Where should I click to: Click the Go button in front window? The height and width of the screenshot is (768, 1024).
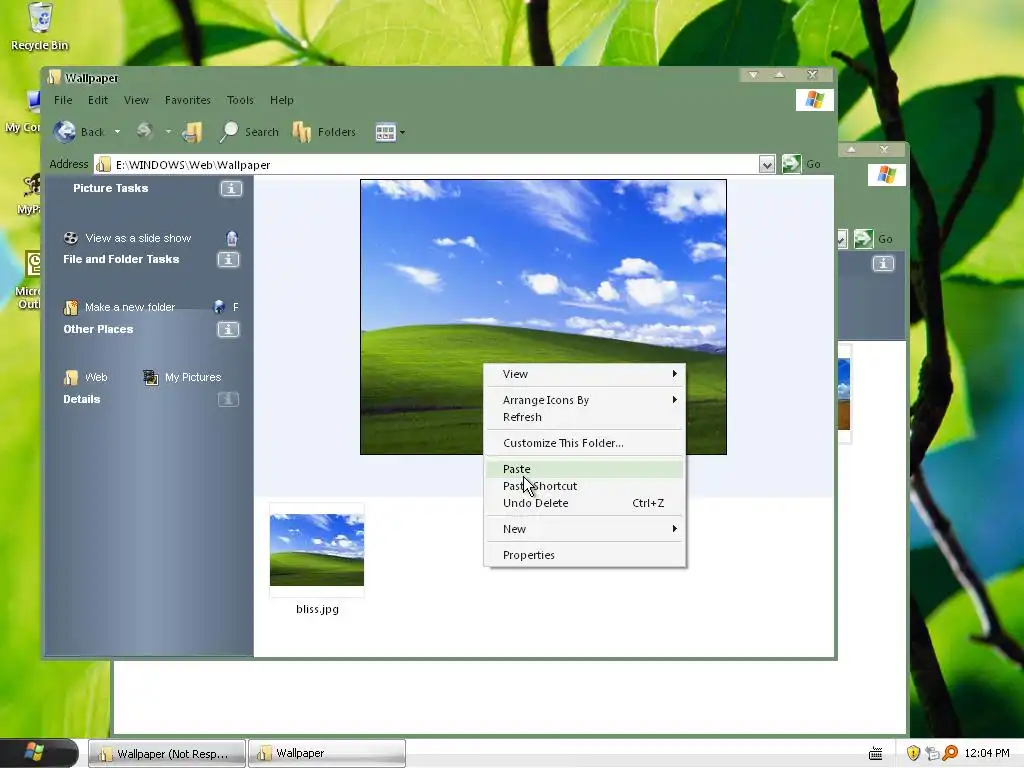coord(801,164)
